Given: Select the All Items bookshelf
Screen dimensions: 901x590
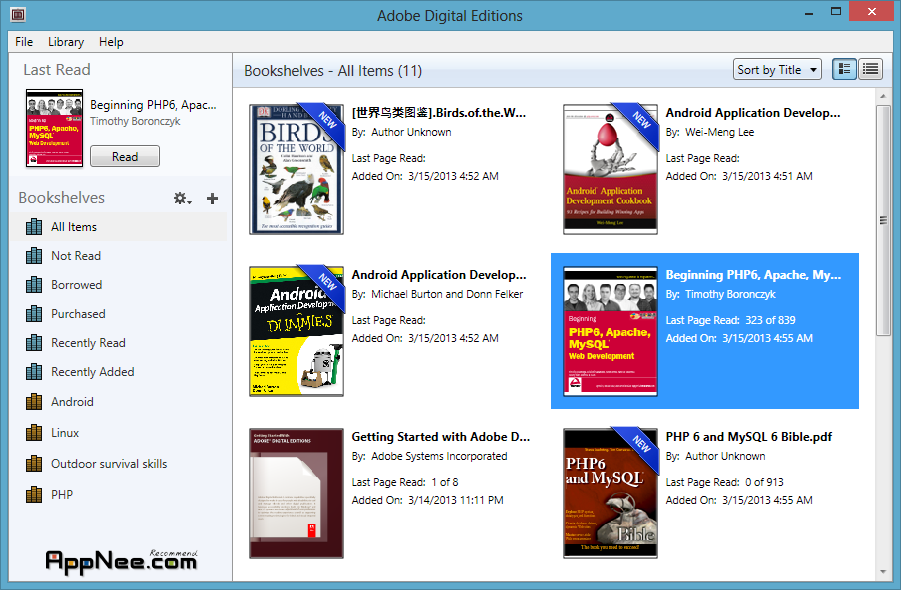Looking at the screenshot, I should pos(118,227).
